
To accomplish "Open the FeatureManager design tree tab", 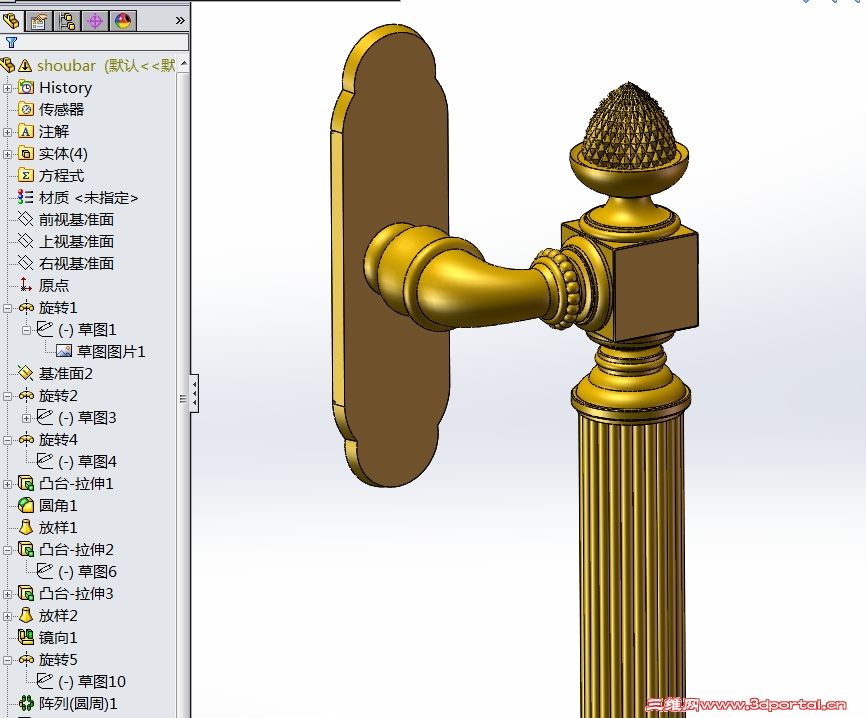I will (x=12, y=21).
